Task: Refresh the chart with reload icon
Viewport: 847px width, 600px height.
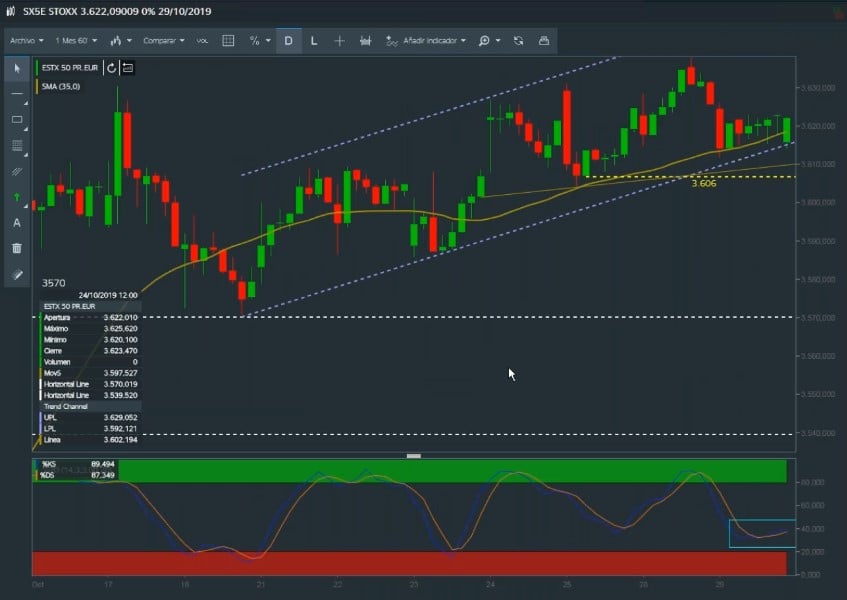Action: 518,41
